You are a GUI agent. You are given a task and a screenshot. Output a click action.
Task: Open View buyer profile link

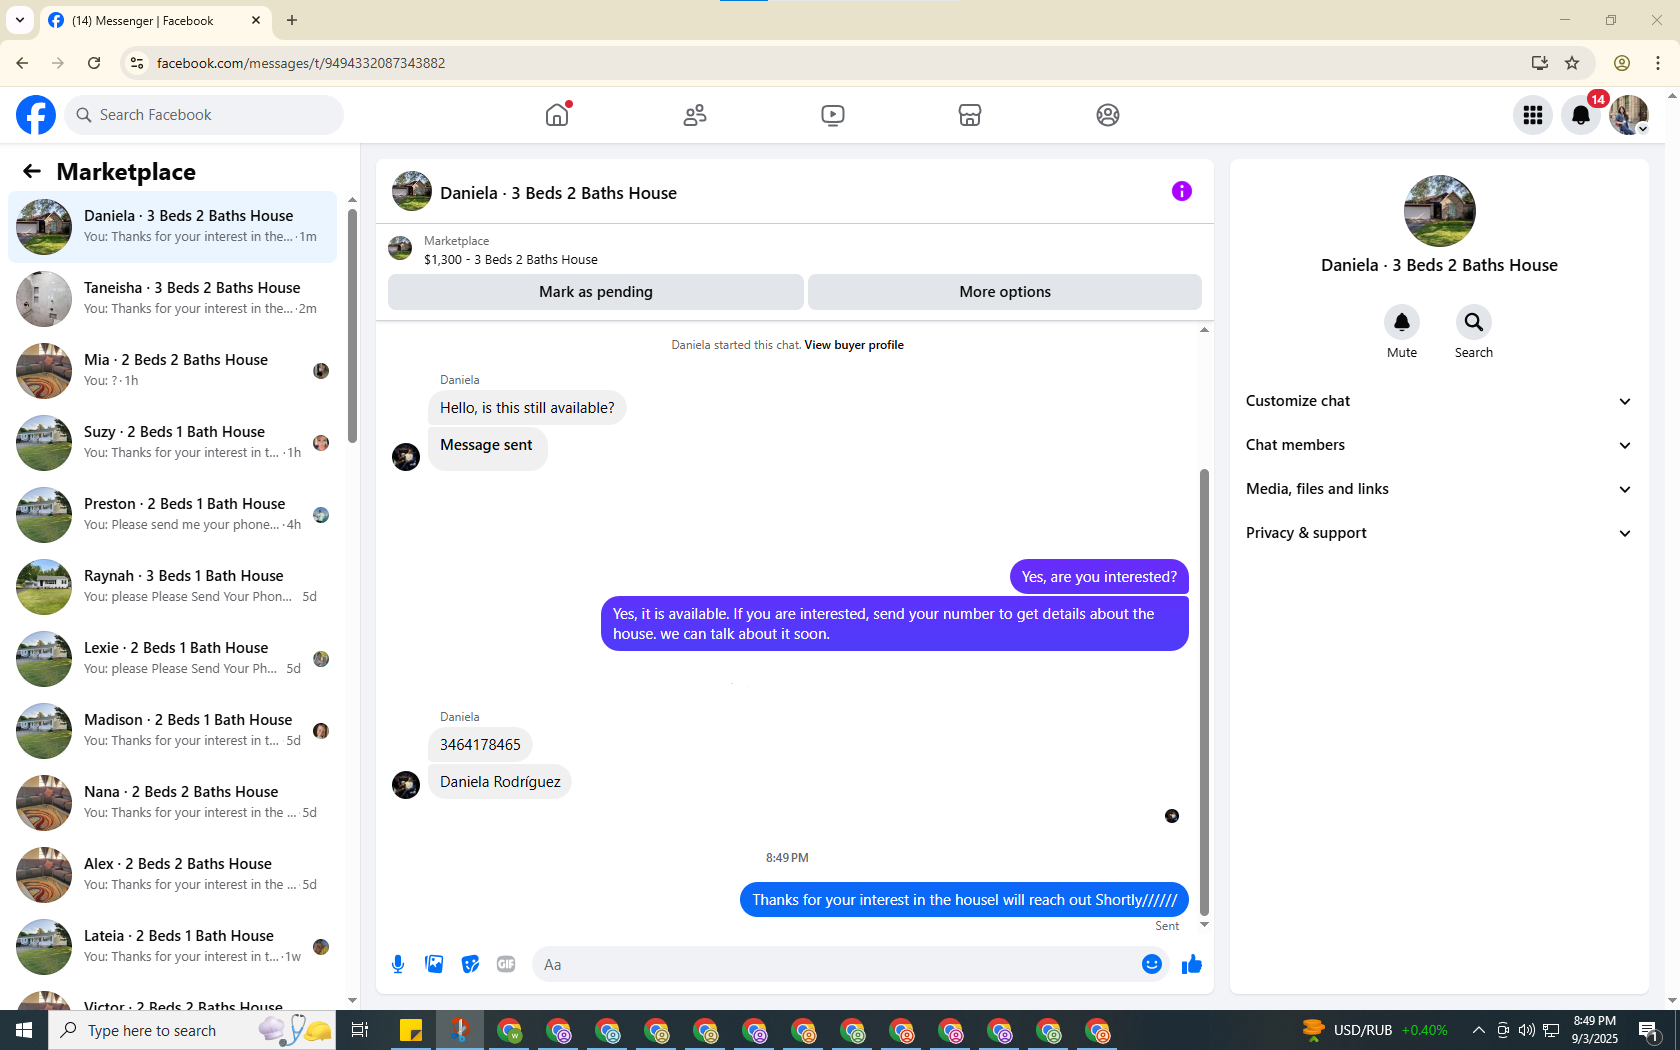click(x=854, y=345)
